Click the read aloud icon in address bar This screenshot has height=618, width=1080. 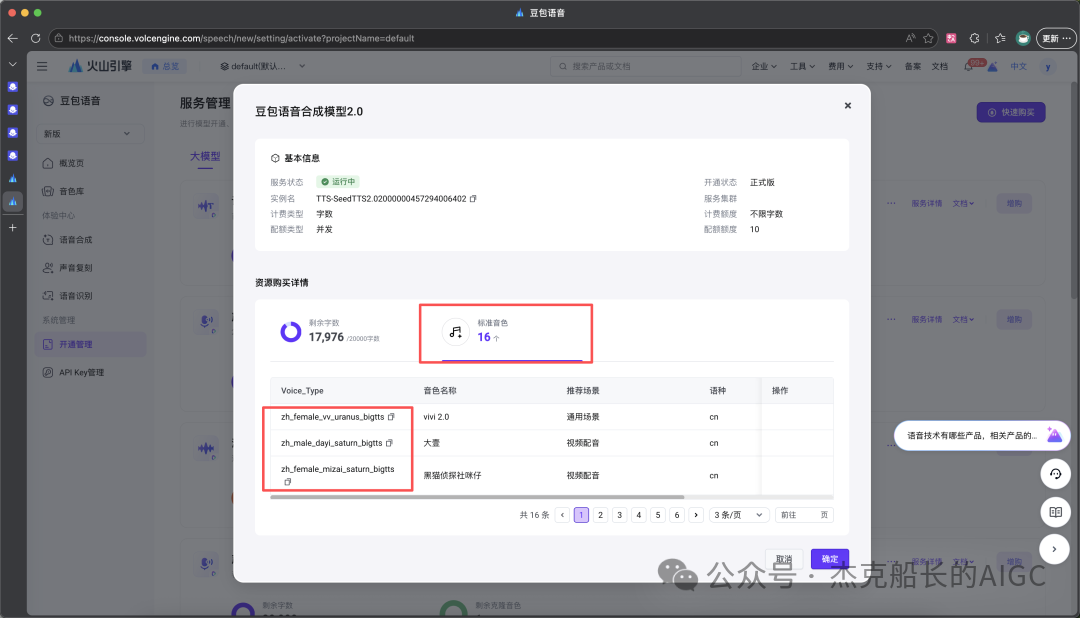click(911, 38)
